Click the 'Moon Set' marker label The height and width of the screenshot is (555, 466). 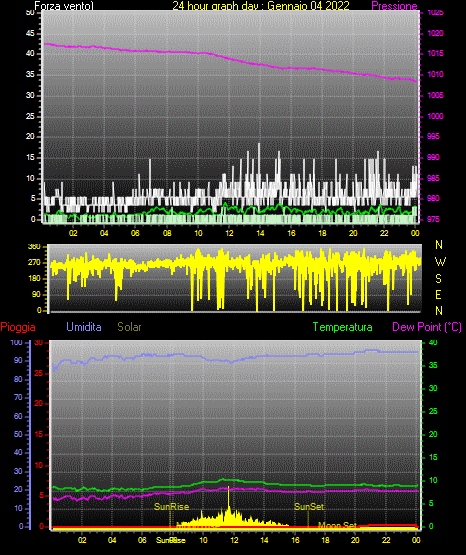click(x=337, y=525)
